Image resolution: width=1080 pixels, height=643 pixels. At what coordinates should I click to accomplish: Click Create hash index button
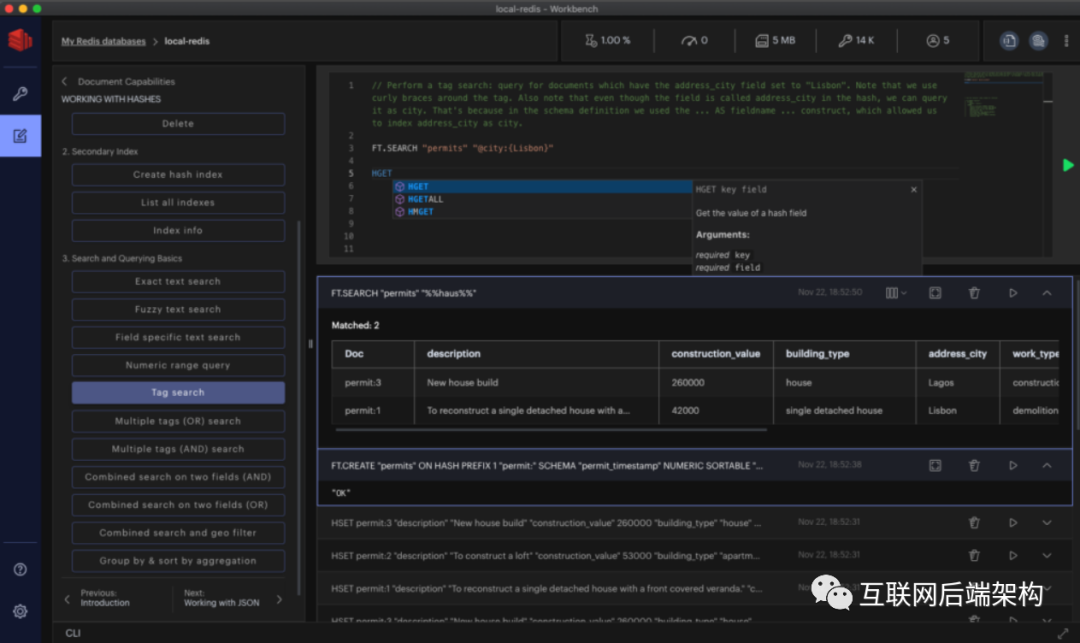(x=178, y=175)
